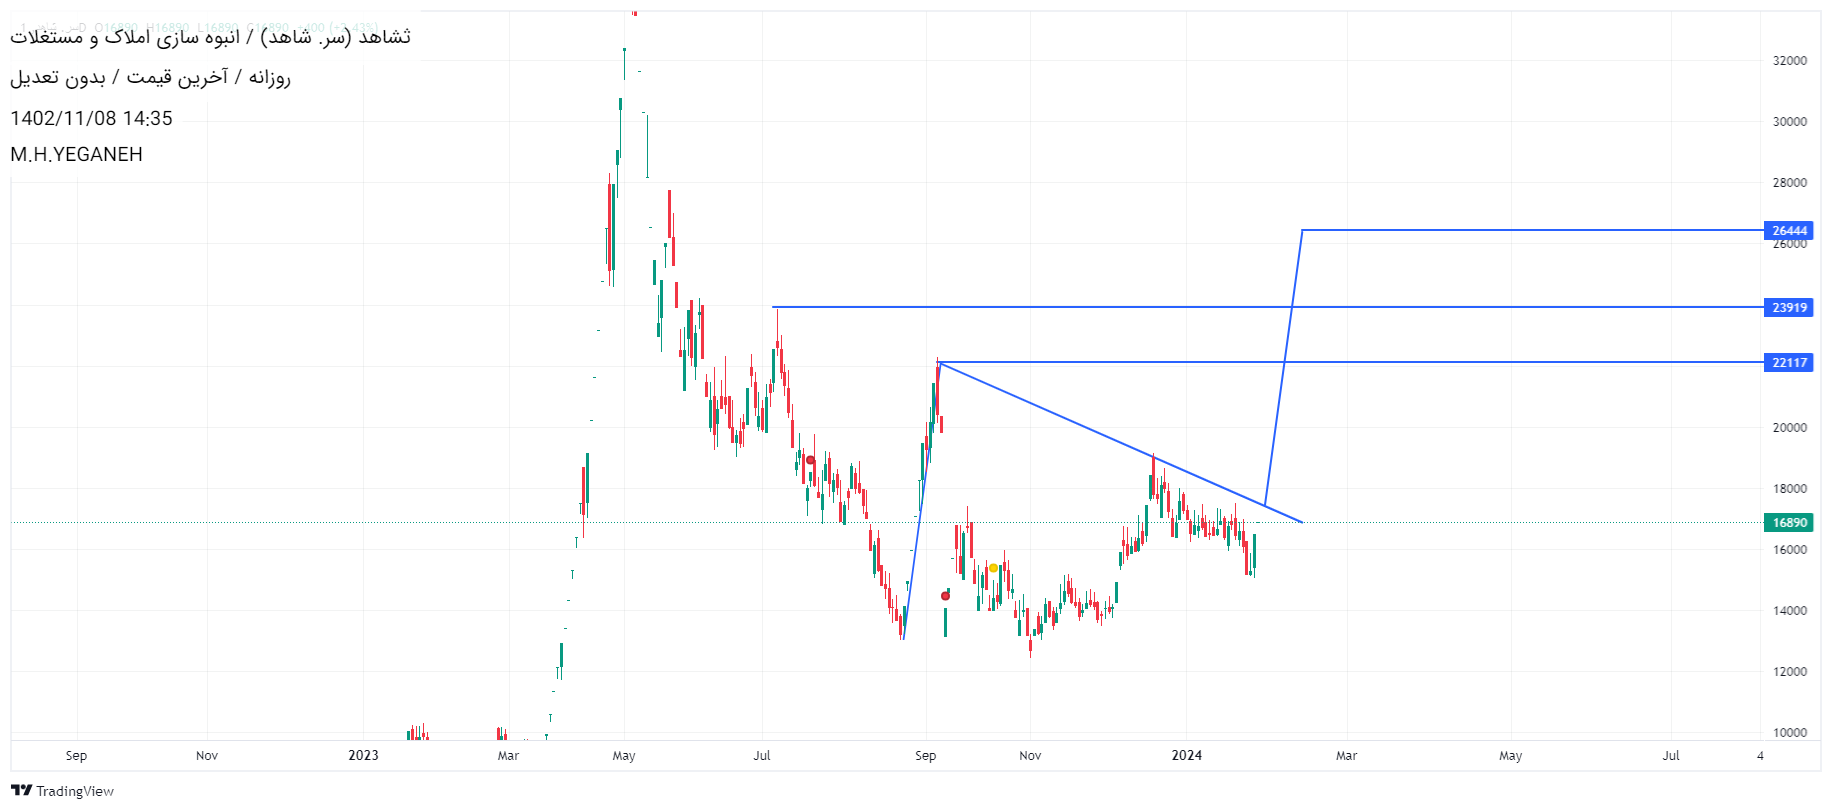This screenshot has width=1832, height=810.
Task: Click the 32000 price axis label
Action: click(x=1789, y=61)
